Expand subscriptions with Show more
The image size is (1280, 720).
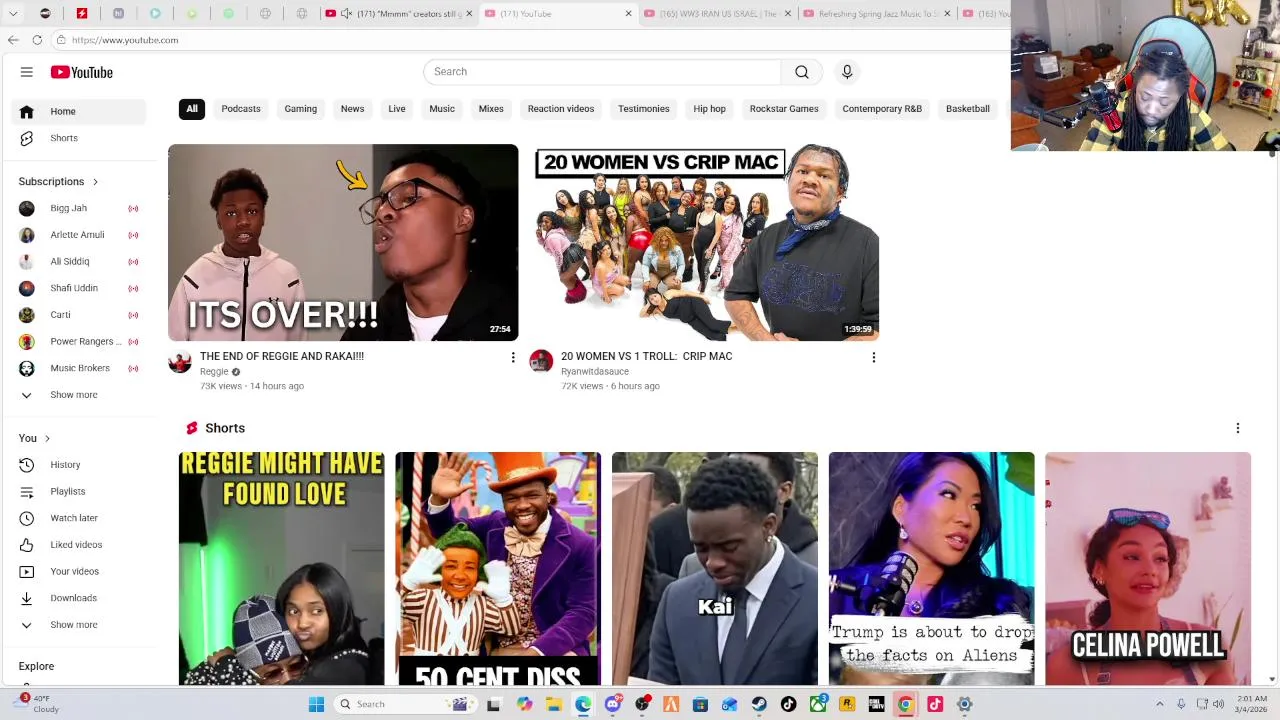[79, 395]
